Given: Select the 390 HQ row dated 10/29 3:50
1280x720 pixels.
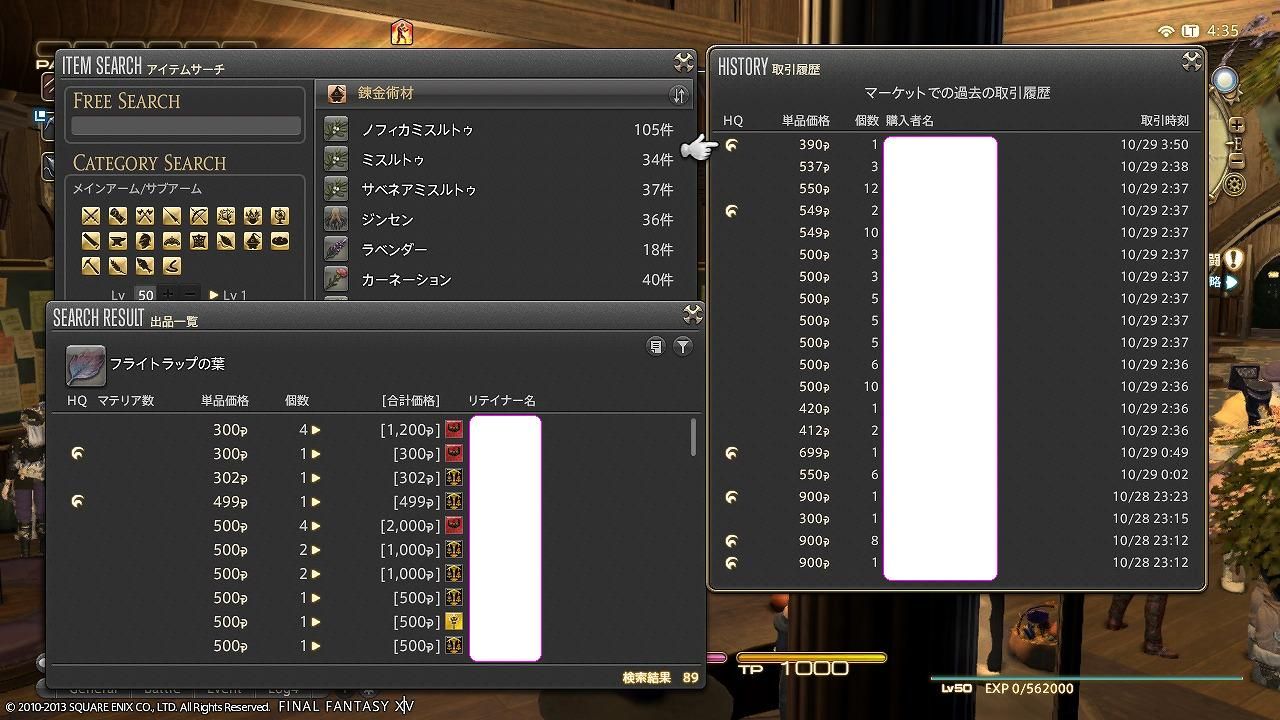Looking at the screenshot, I should click(957, 145).
